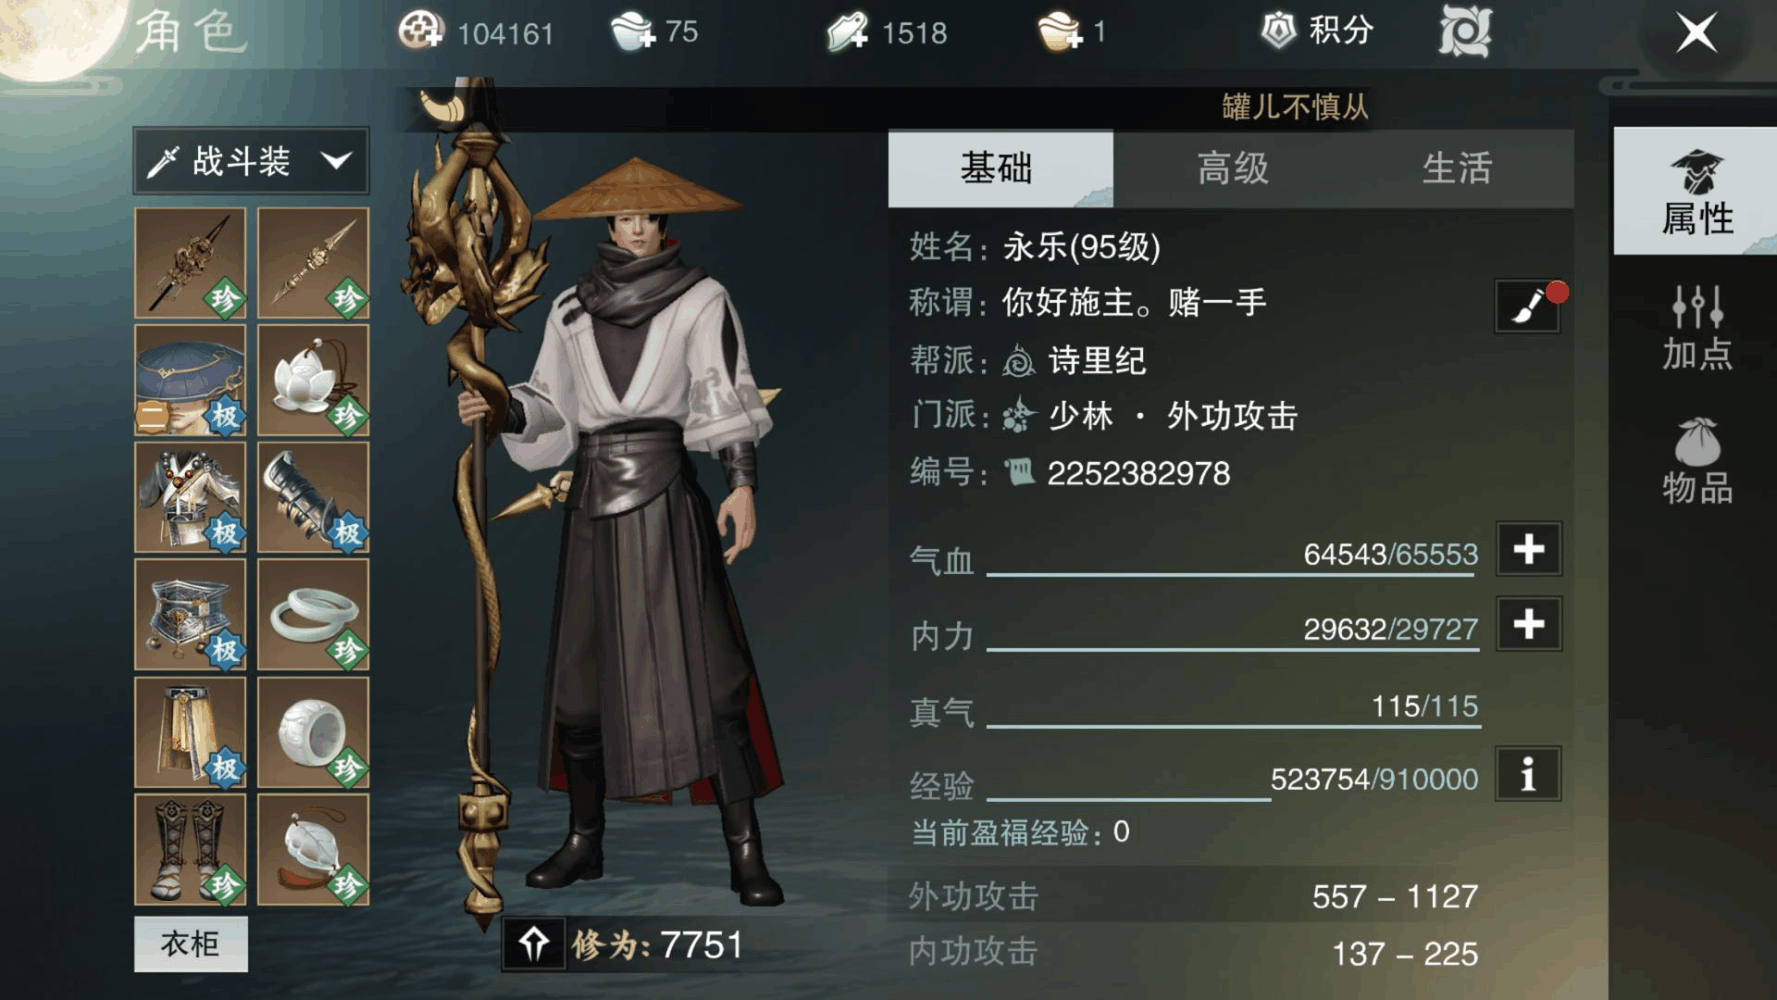
Task: Edit title with the brush icon
Action: pos(1528,305)
